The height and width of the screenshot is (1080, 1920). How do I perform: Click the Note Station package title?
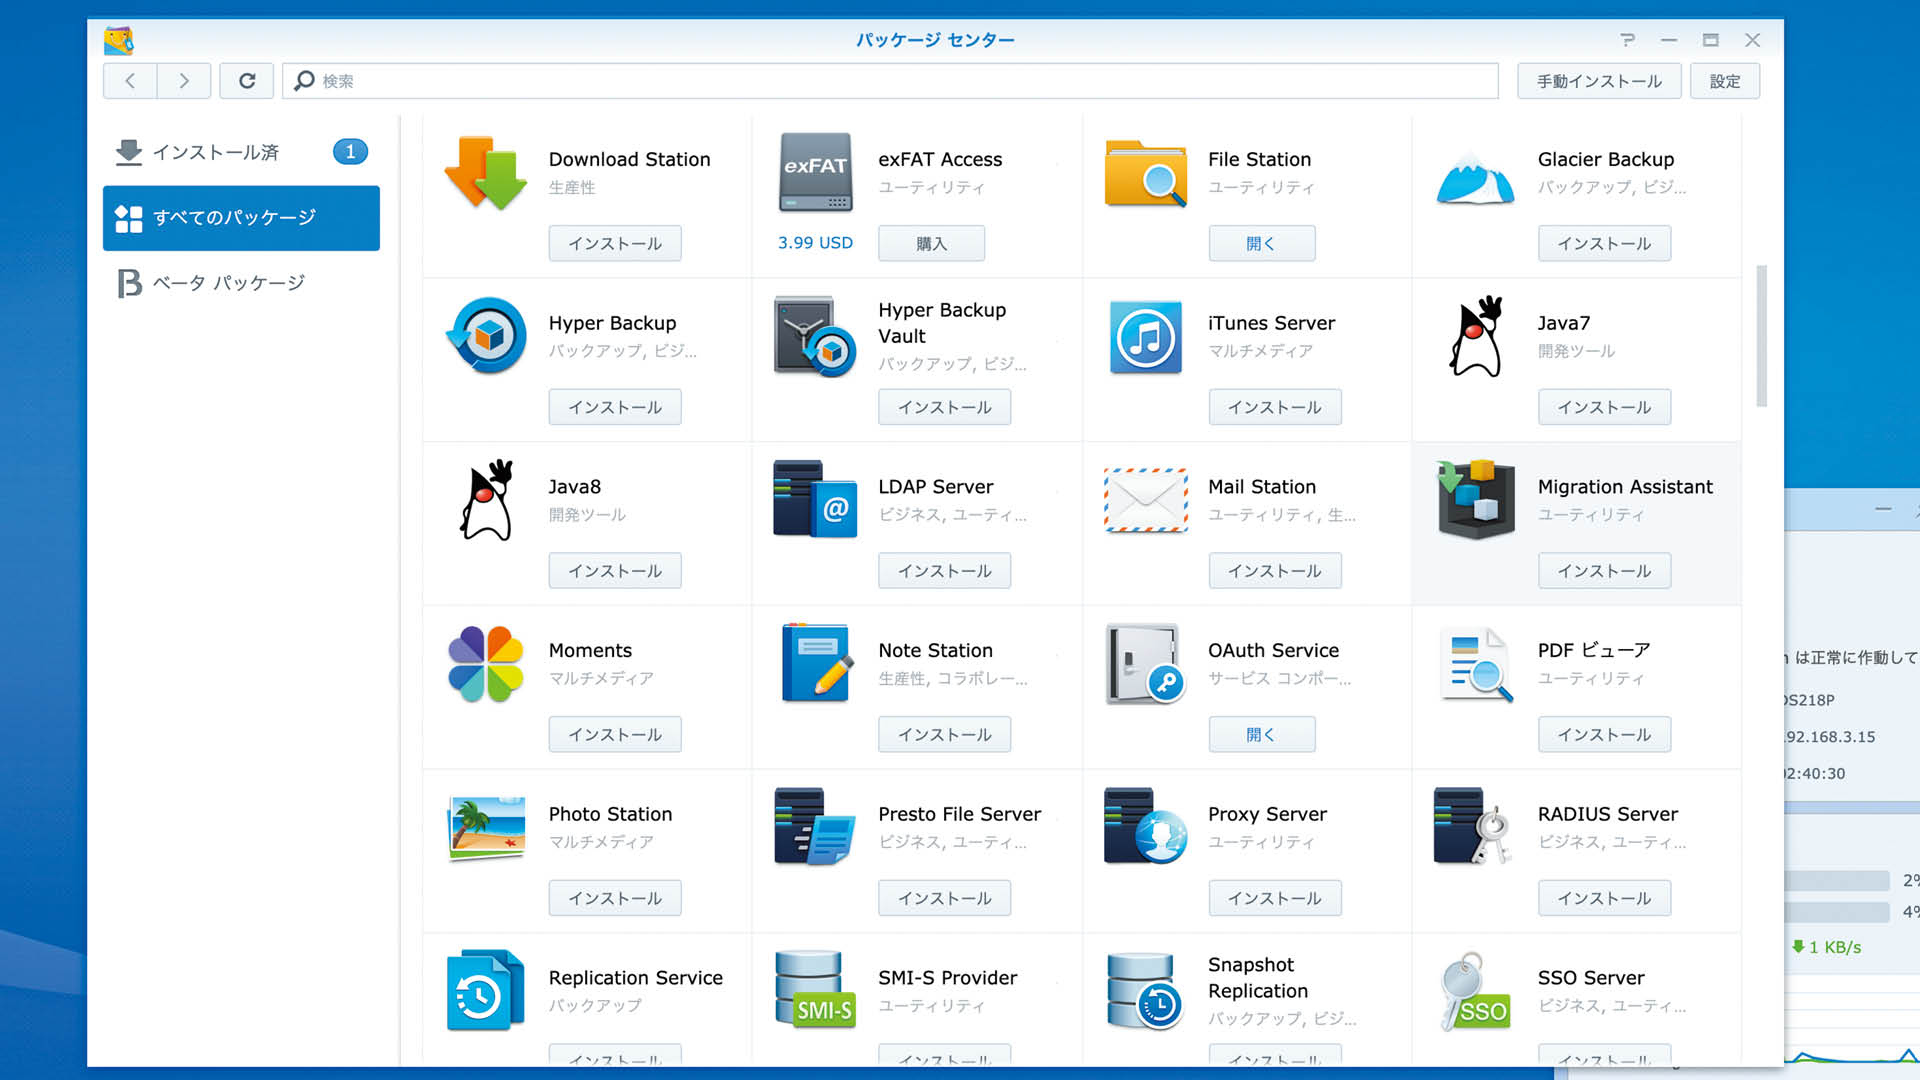pos(935,650)
